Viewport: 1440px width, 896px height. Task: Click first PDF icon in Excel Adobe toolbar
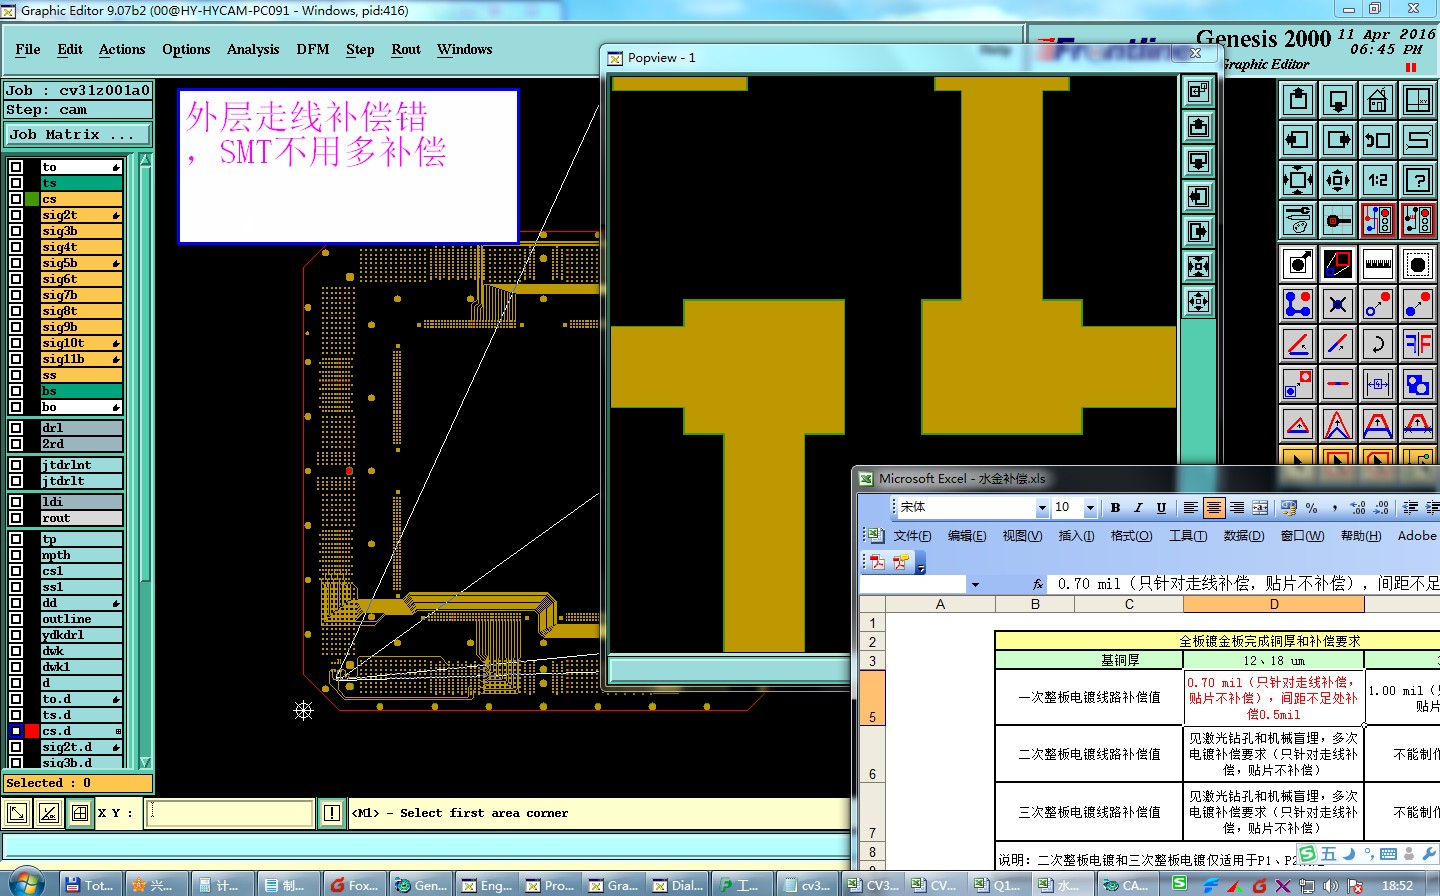click(x=877, y=562)
